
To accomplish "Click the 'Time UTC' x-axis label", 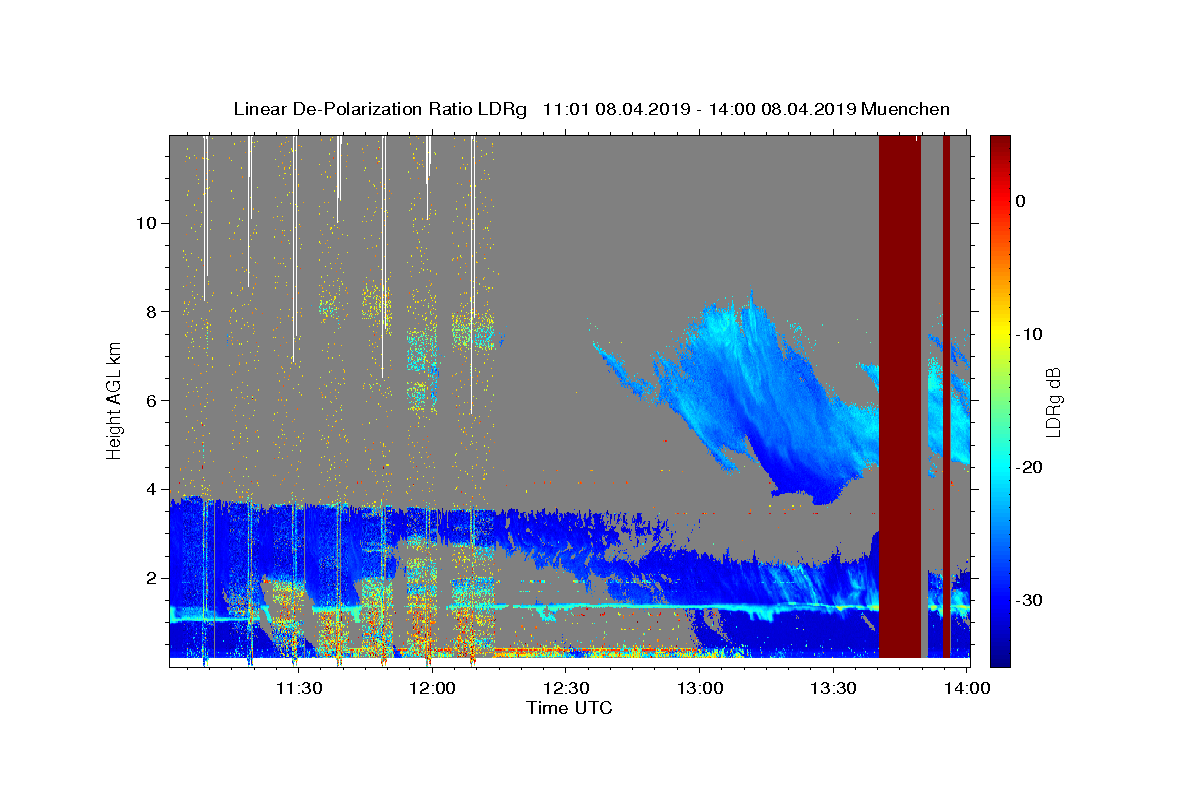I will tap(569, 708).
